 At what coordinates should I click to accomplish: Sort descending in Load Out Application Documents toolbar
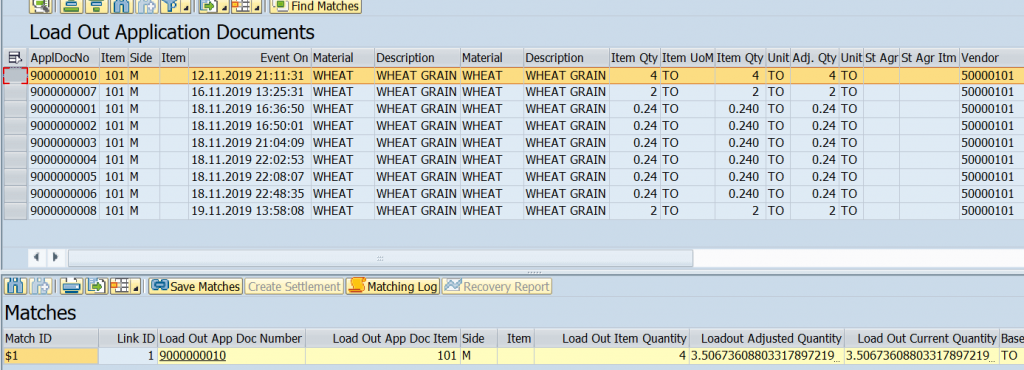(x=96, y=6)
